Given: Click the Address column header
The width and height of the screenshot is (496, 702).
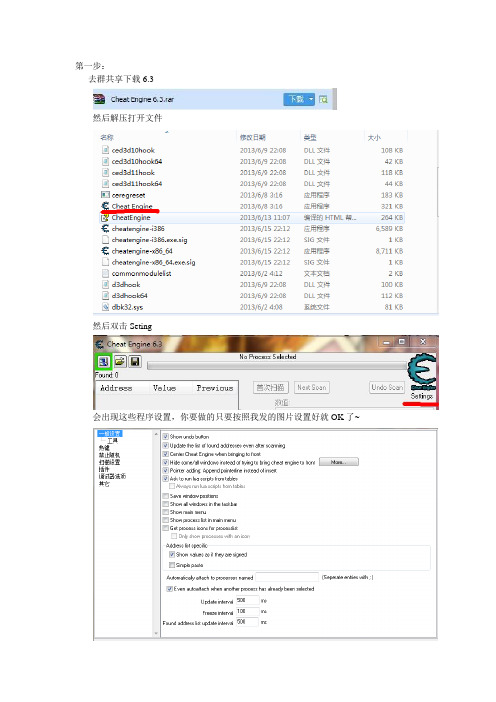Looking at the screenshot, I should tap(116, 388).
